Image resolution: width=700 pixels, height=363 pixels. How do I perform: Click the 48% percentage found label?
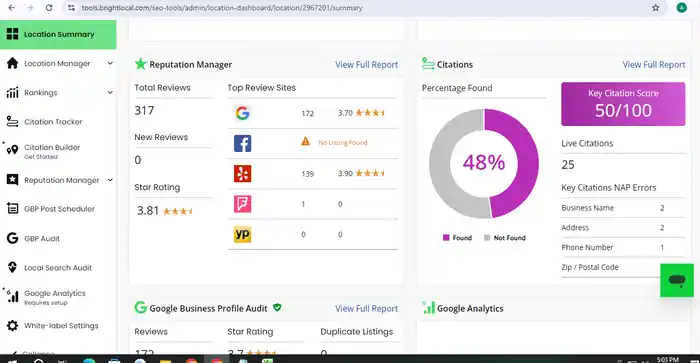coord(484,163)
